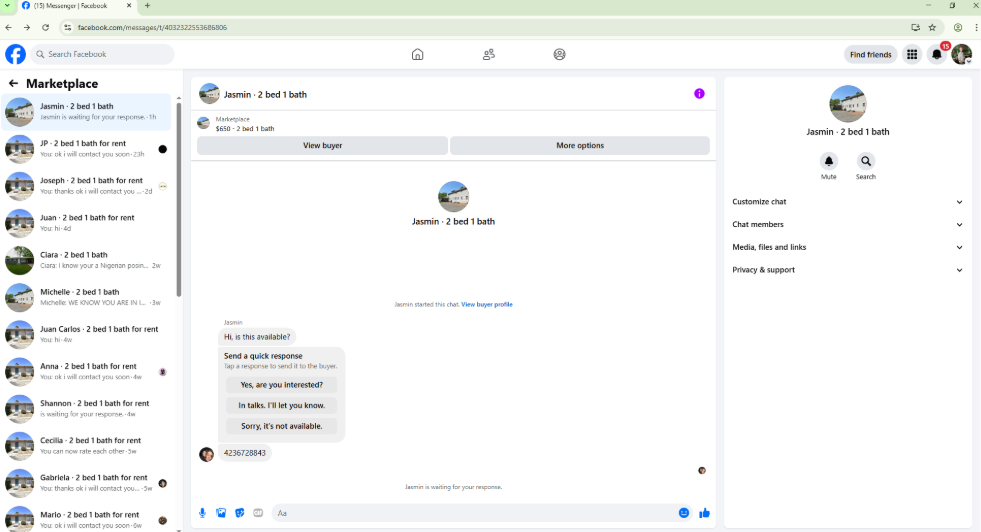Screen dimensions: 981x532
Task: Click Find friends button
Action: pos(870,54)
